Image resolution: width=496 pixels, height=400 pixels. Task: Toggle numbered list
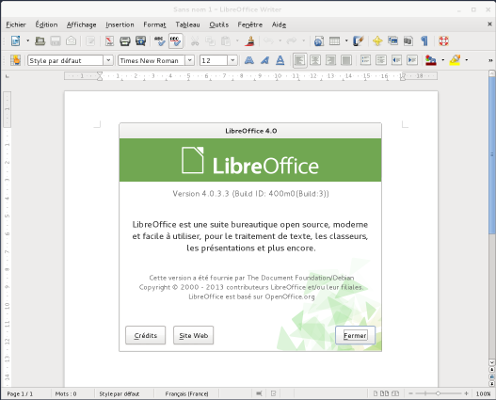click(365, 60)
